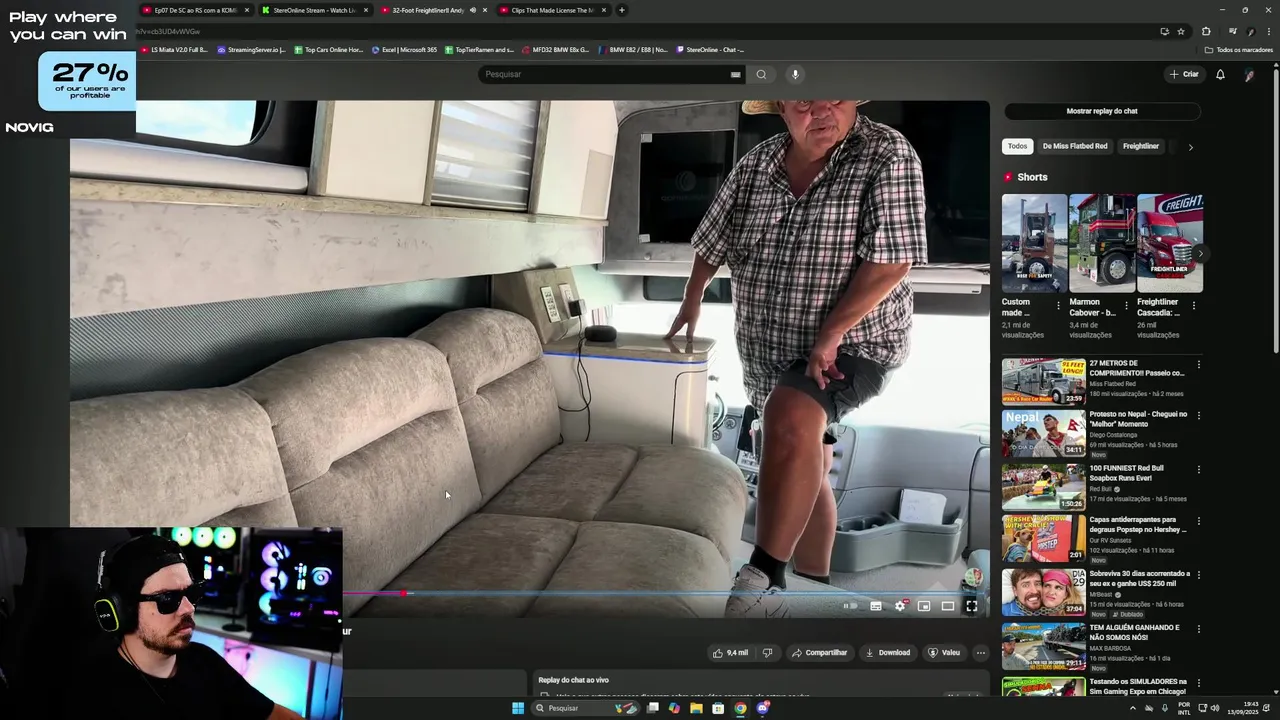
Task: Open Chrome from taskbar
Action: [x=740, y=708]
